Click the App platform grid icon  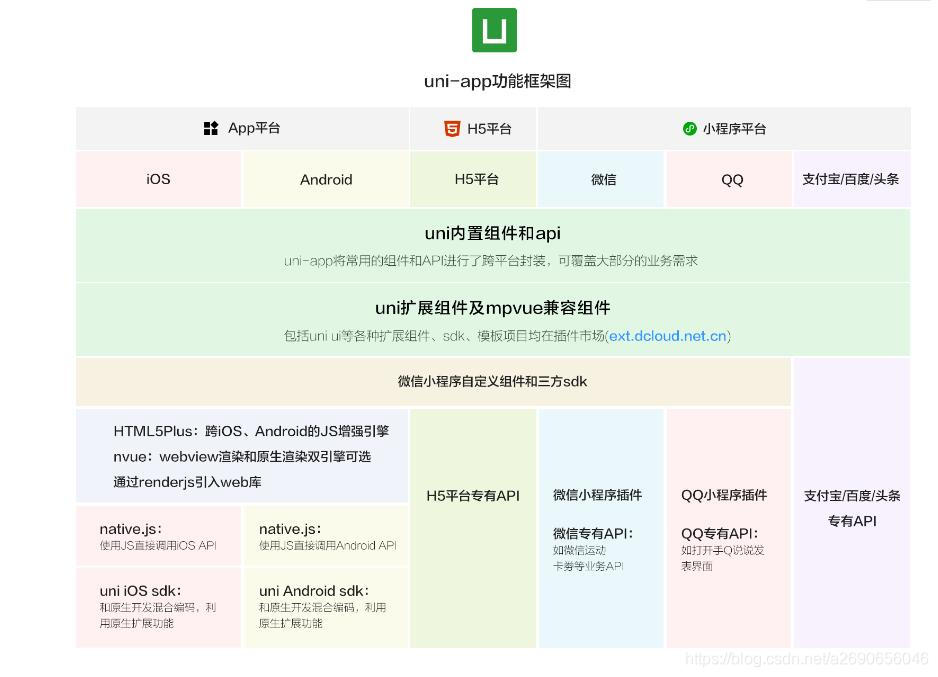coord(211,128)
